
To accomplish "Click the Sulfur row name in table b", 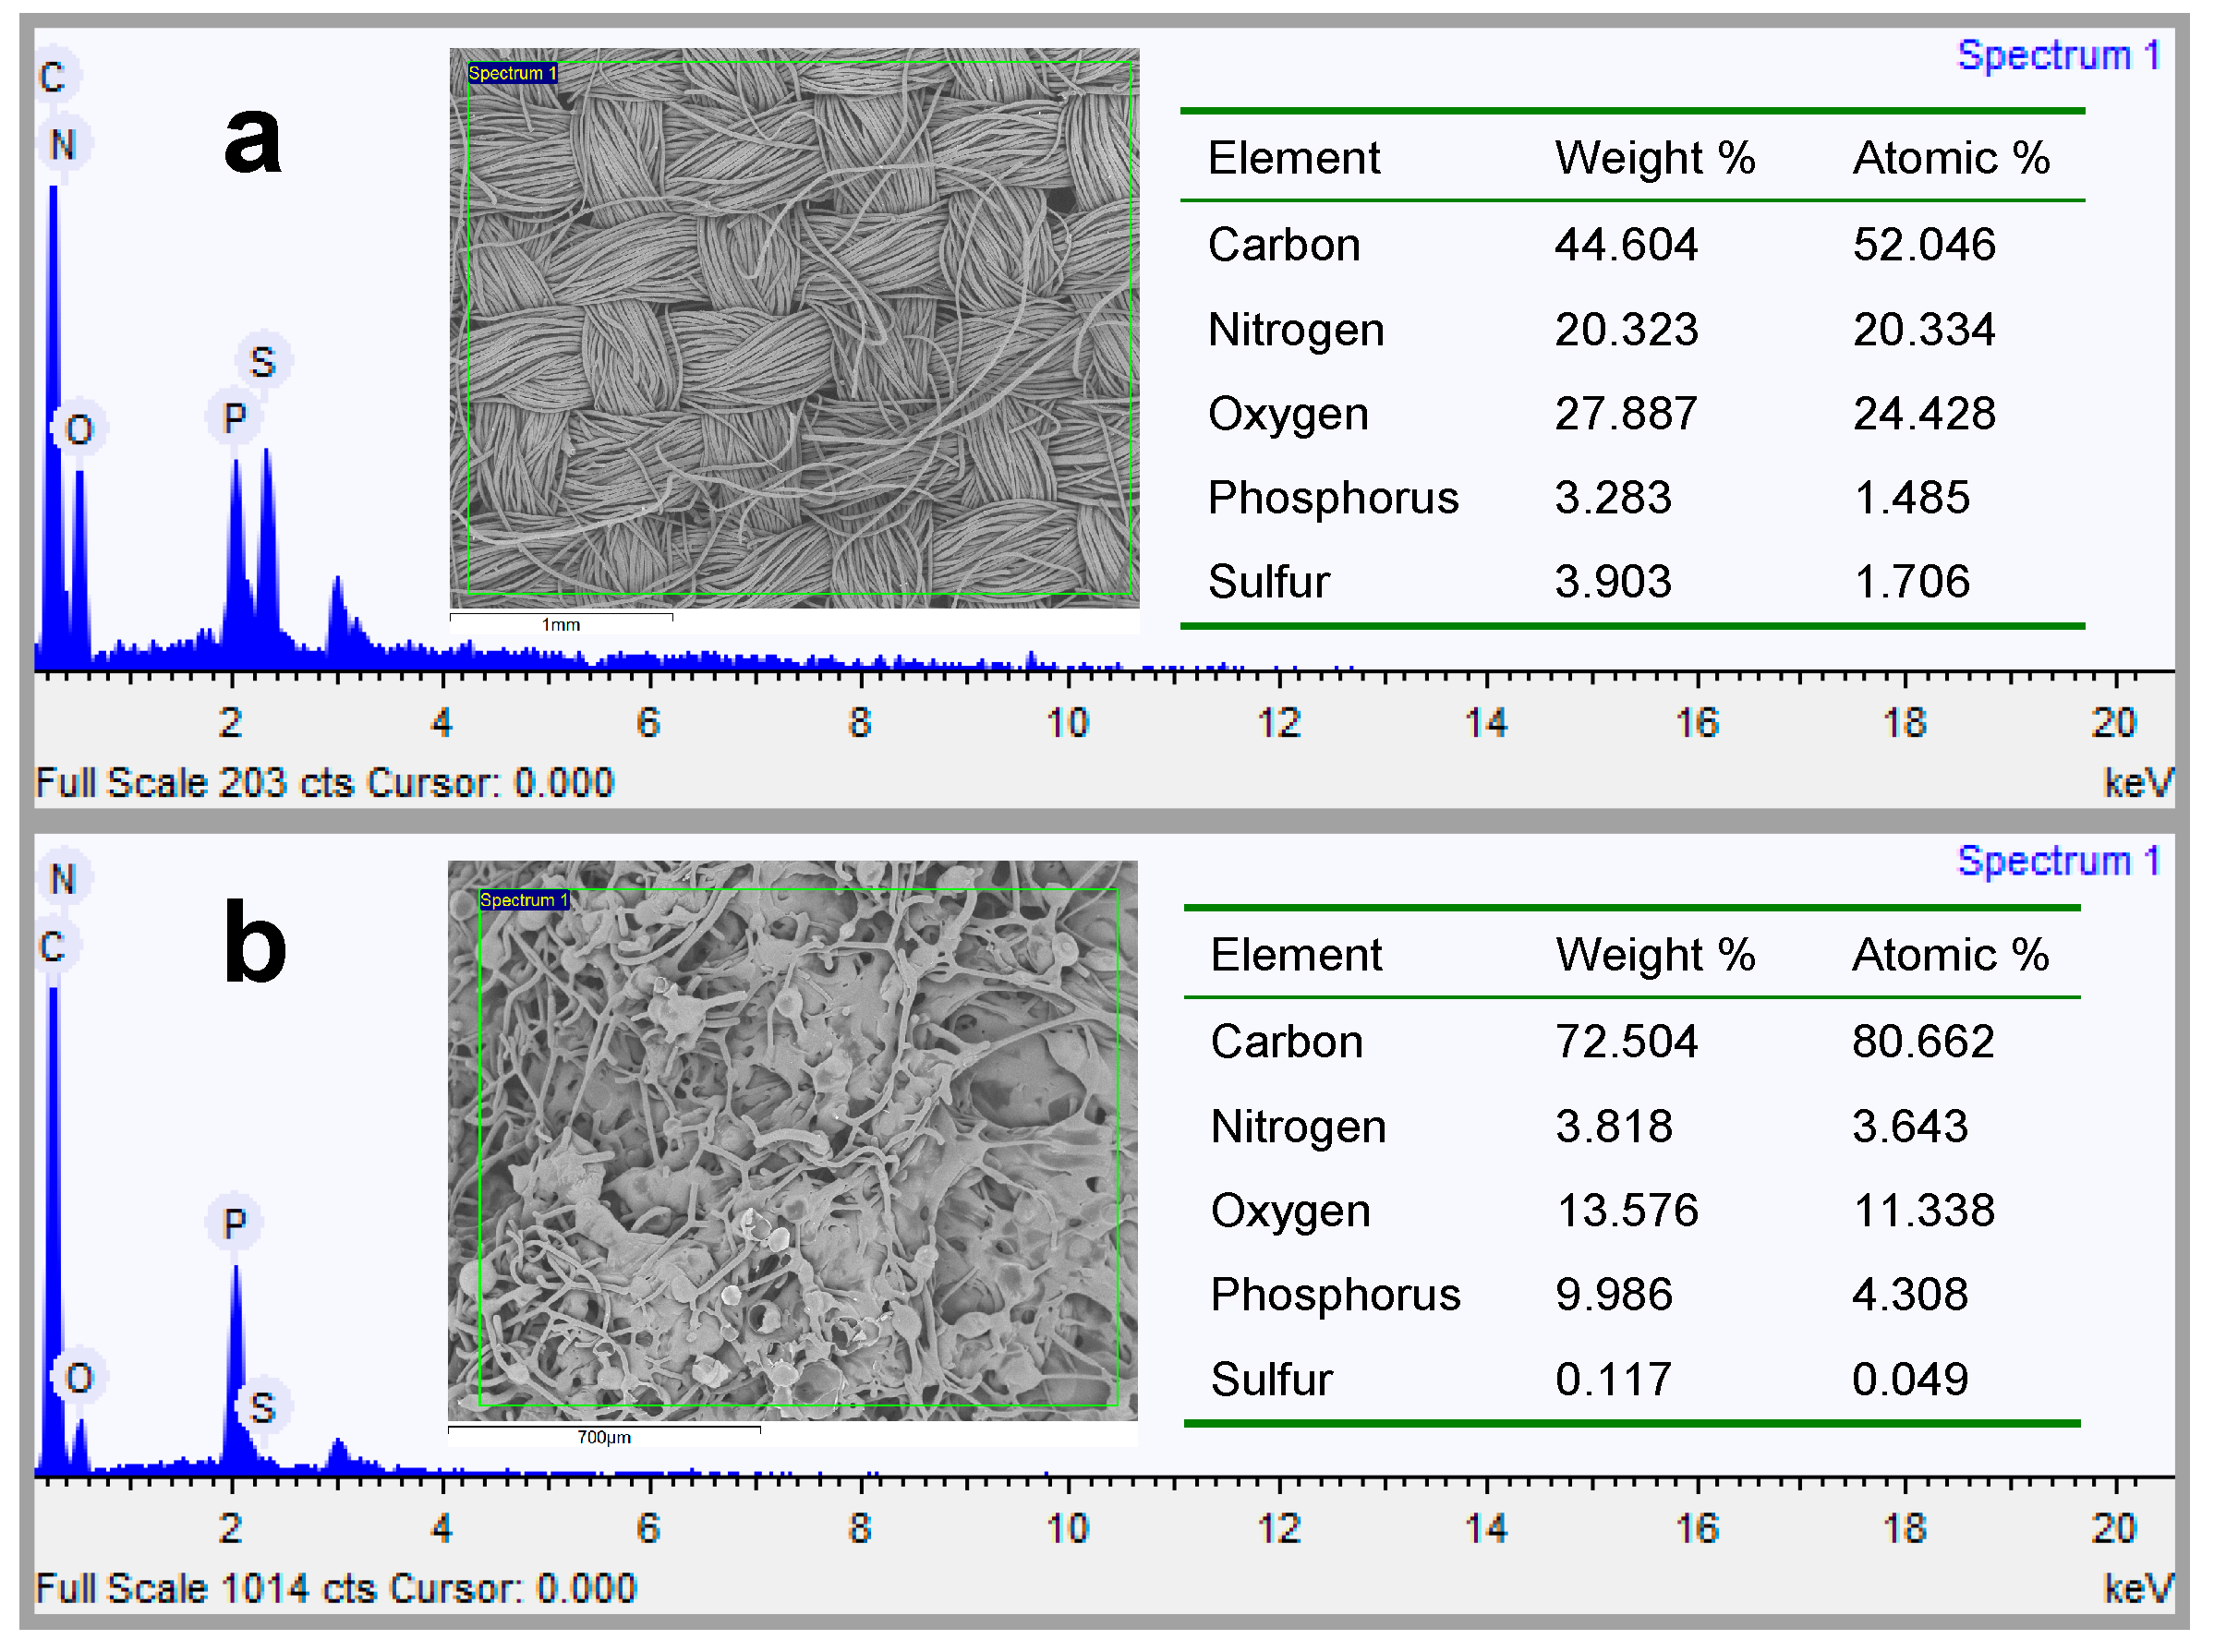I will (1271, 1380).
